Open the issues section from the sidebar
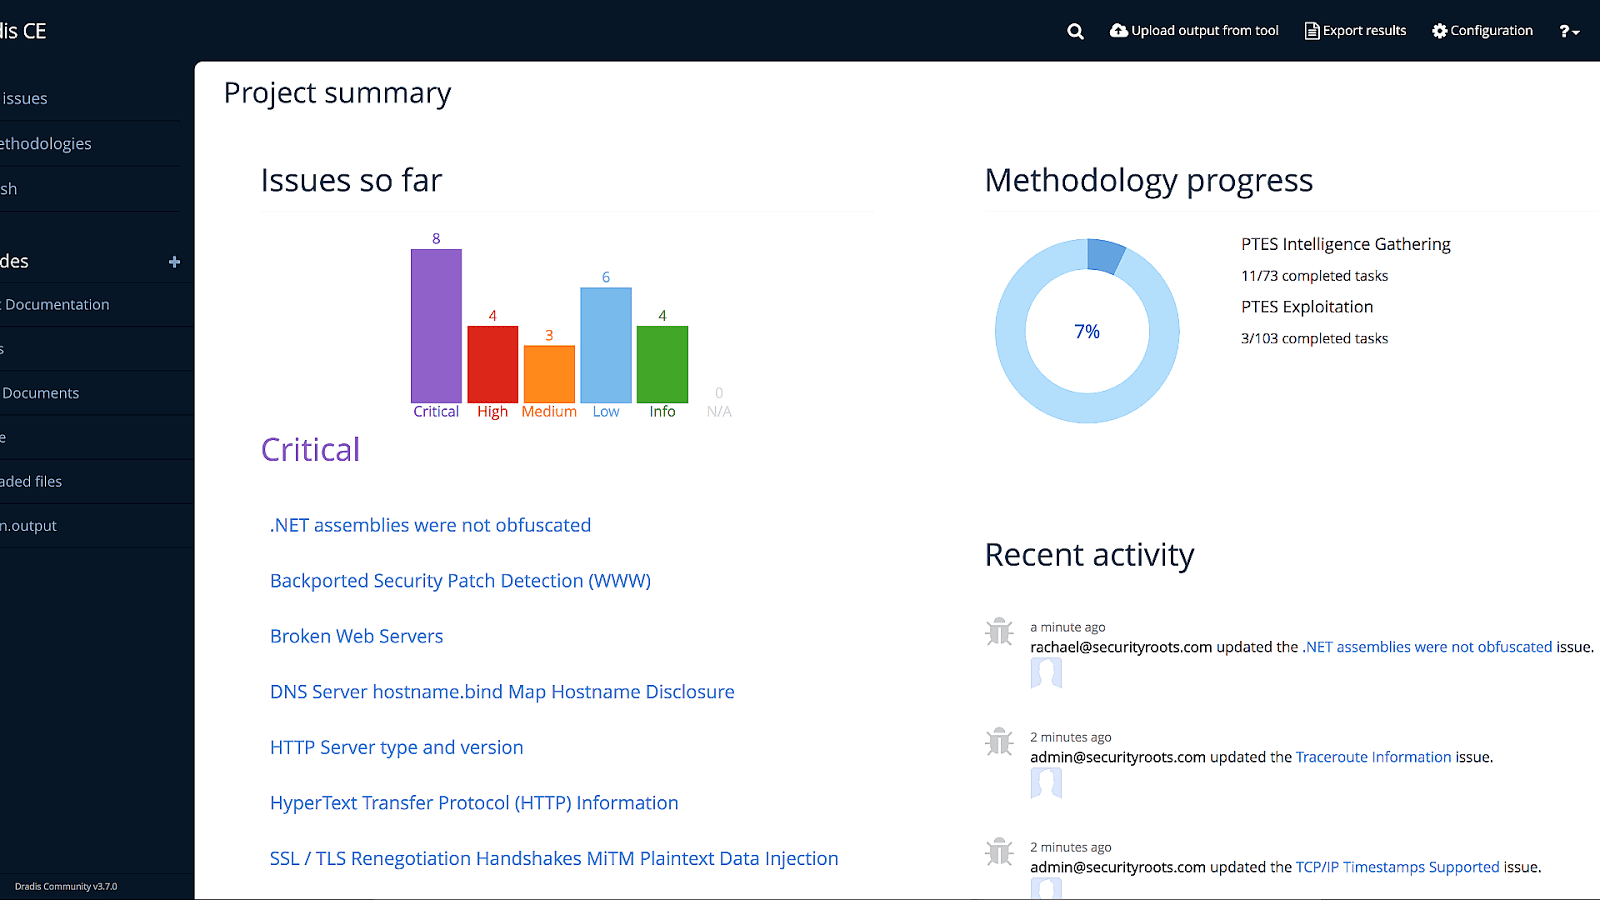1600x900 pixels. point(24,98)
